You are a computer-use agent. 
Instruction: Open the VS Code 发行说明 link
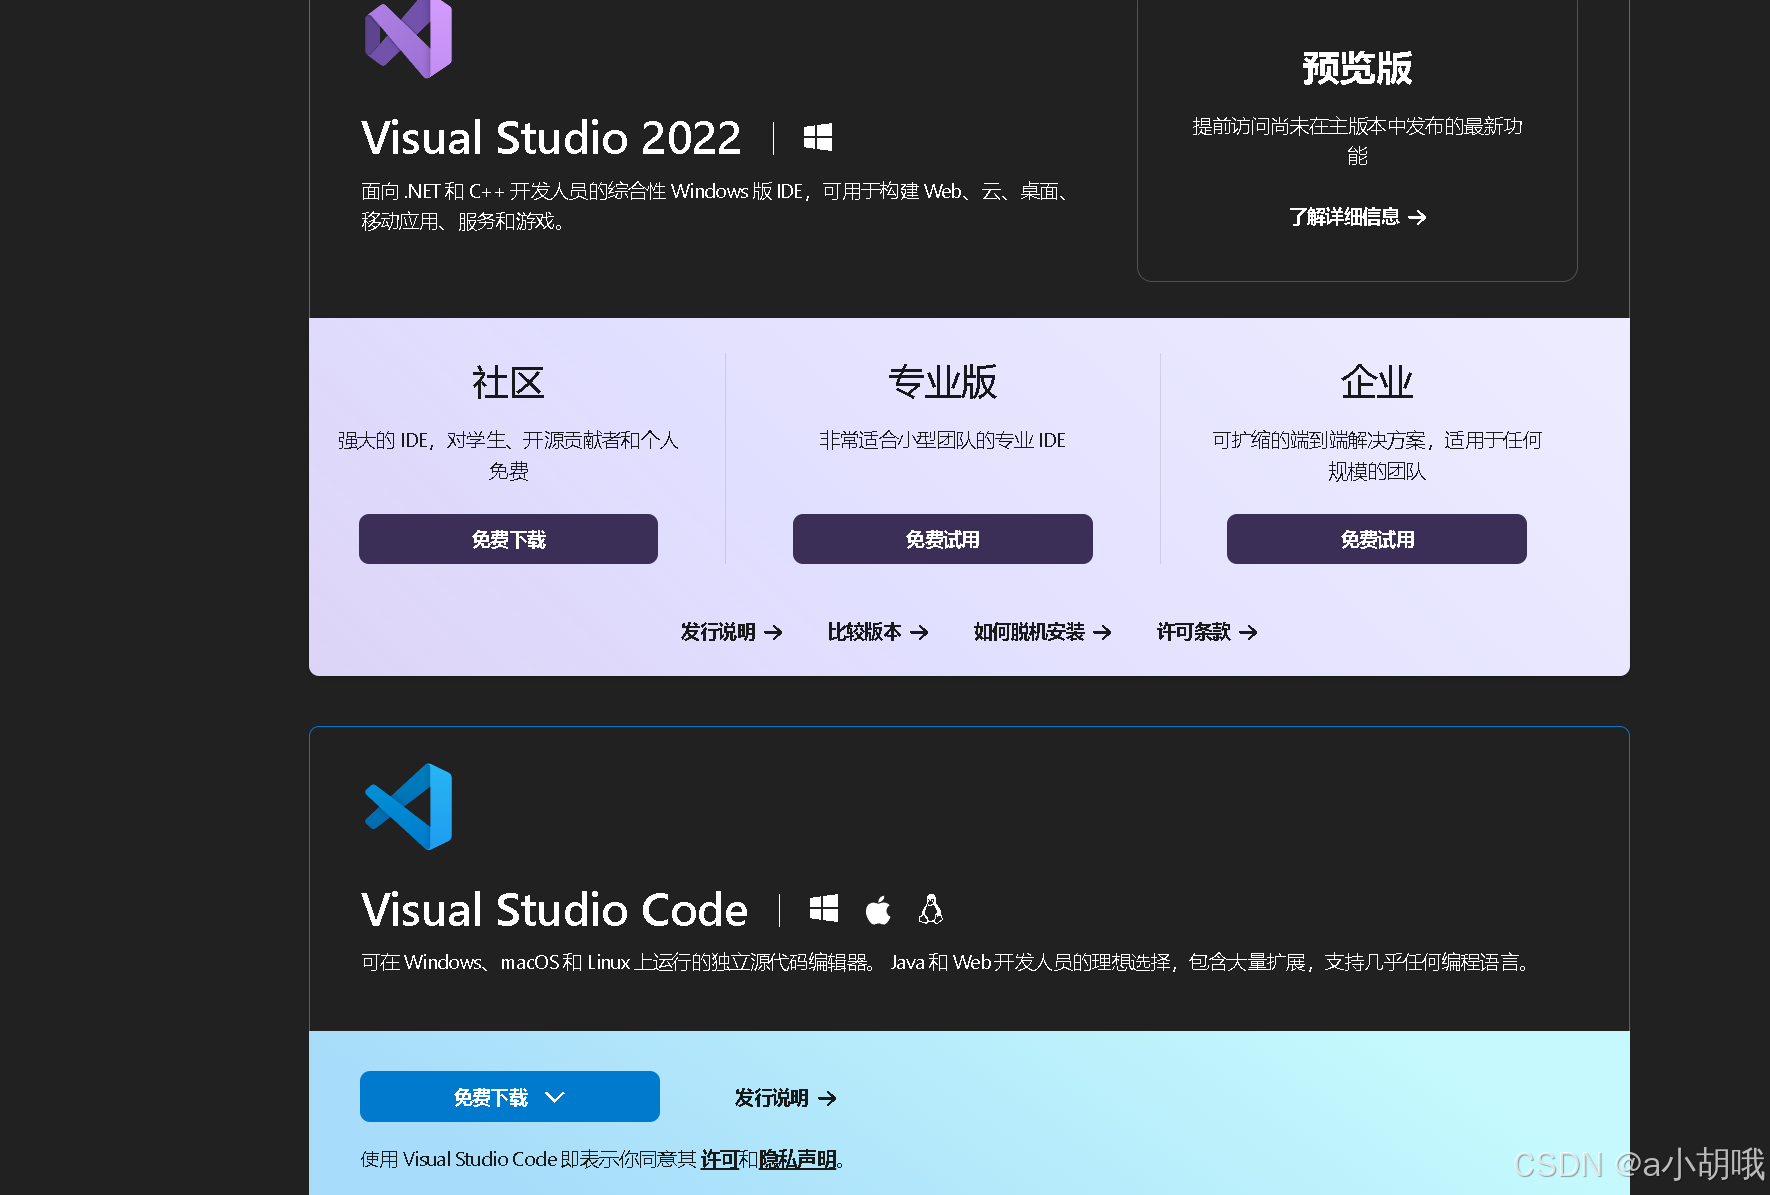point(785,1098)
